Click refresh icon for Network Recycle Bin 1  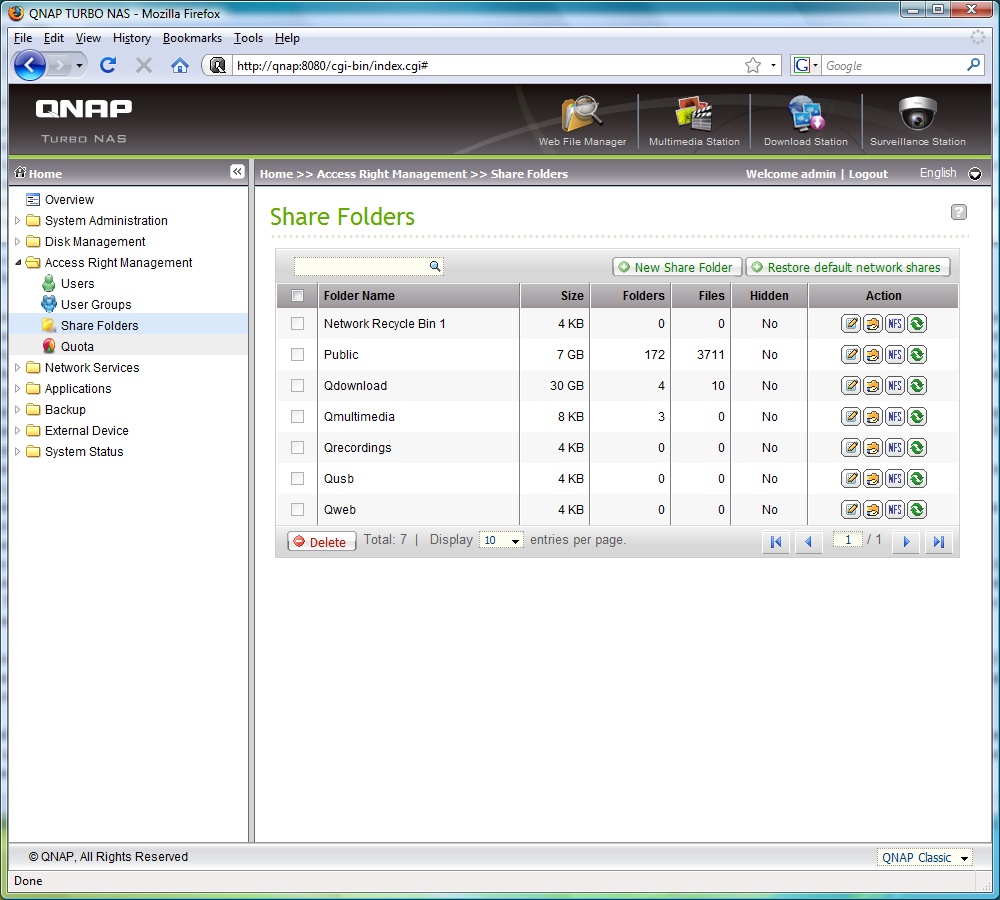[917, 323]
